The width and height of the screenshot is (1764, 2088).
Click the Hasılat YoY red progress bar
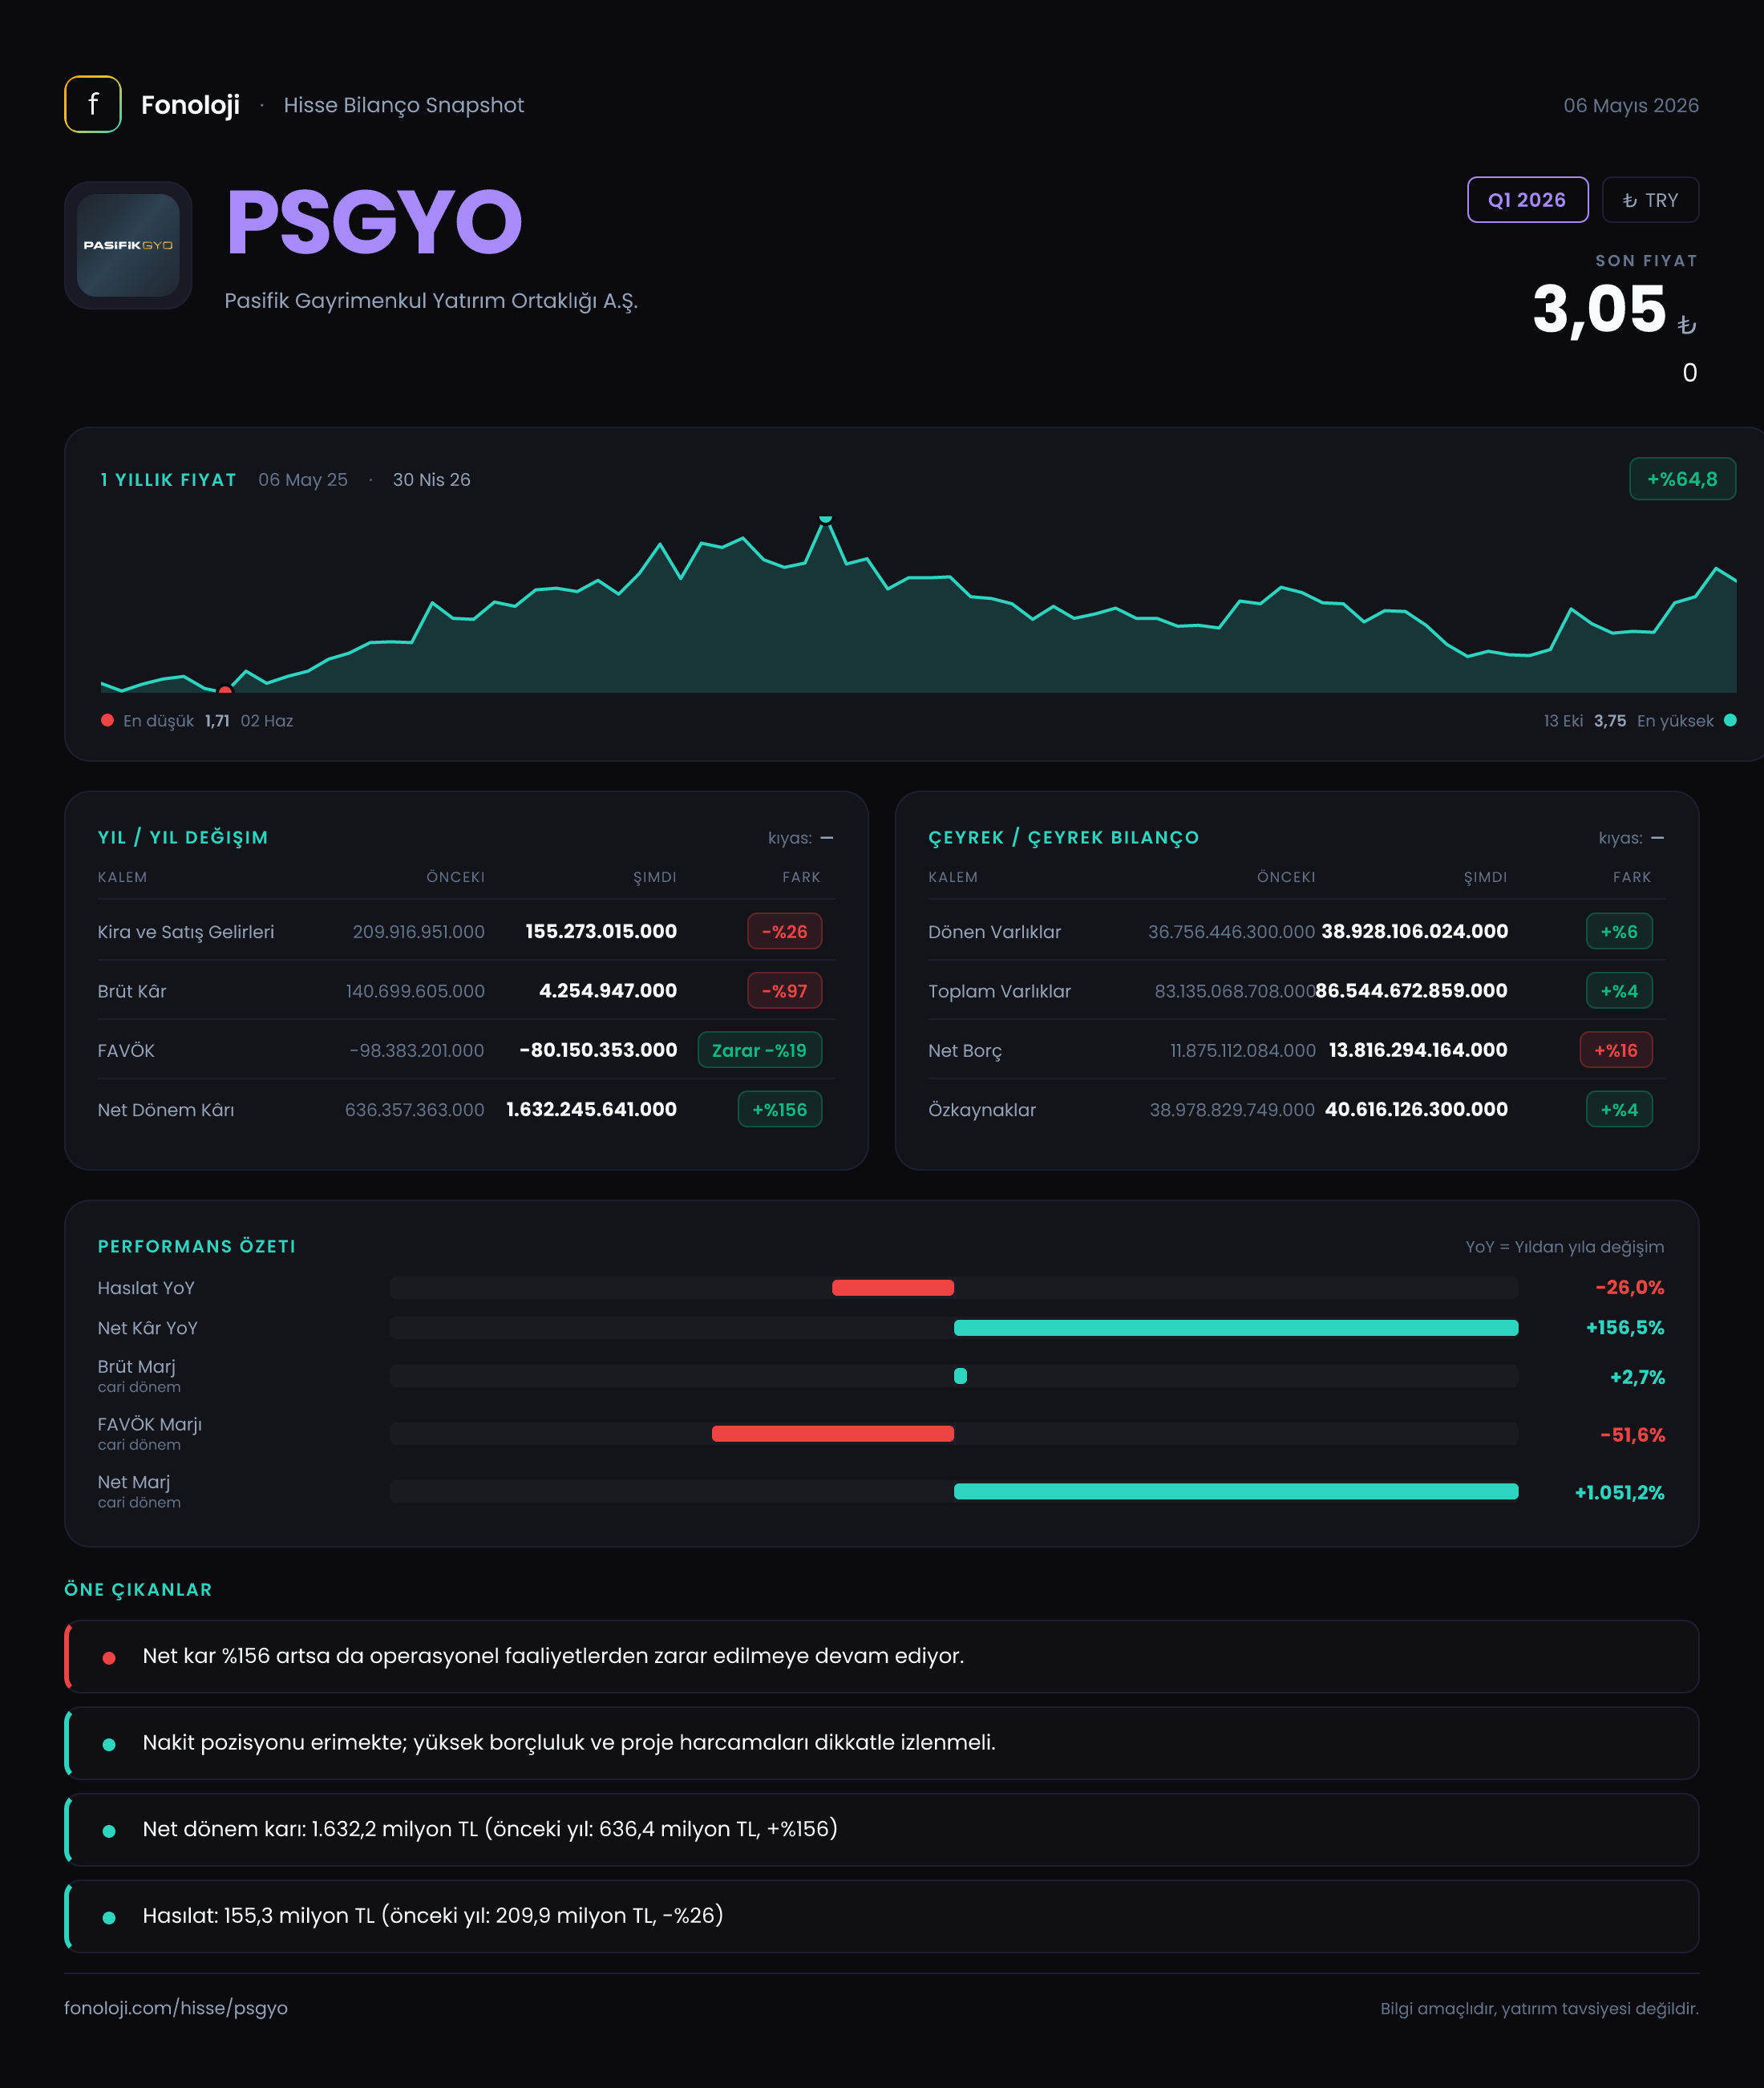(893, 1288)
